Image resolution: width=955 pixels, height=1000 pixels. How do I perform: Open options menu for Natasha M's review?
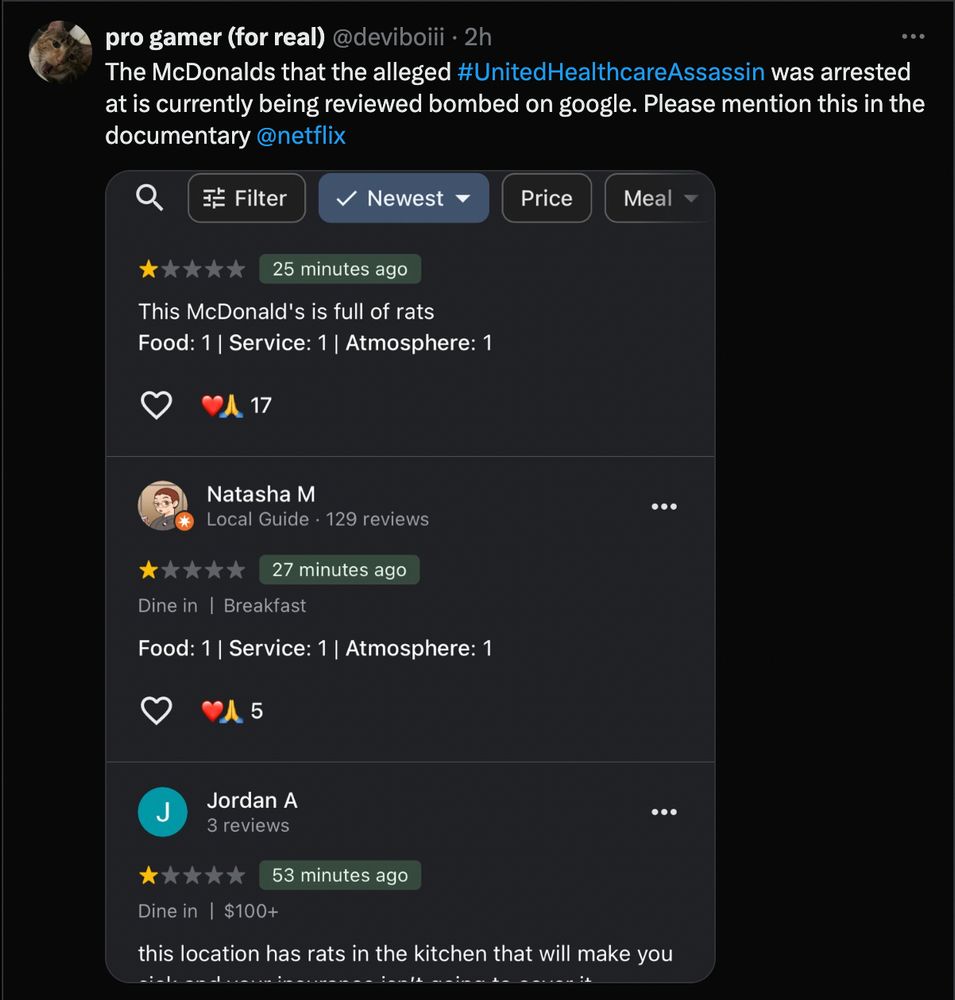click(x=664, y=506)
